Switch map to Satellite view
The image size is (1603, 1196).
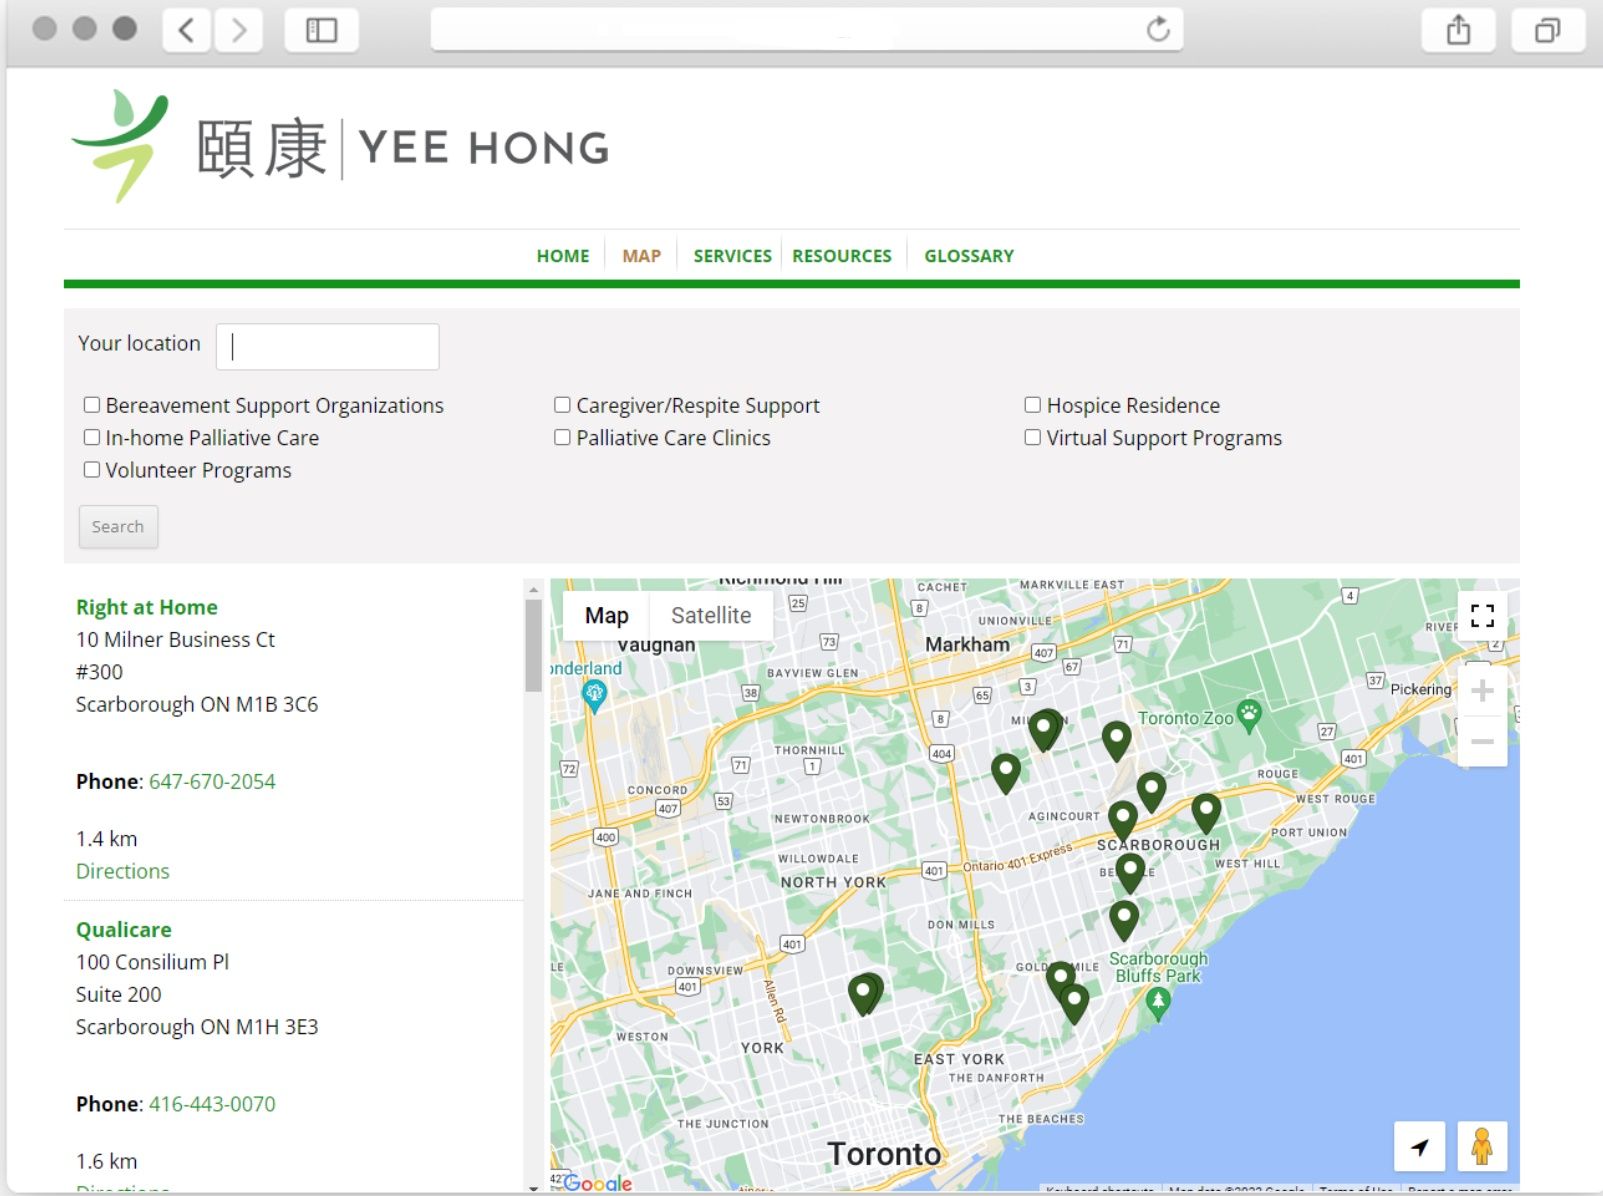pos(711,615)
